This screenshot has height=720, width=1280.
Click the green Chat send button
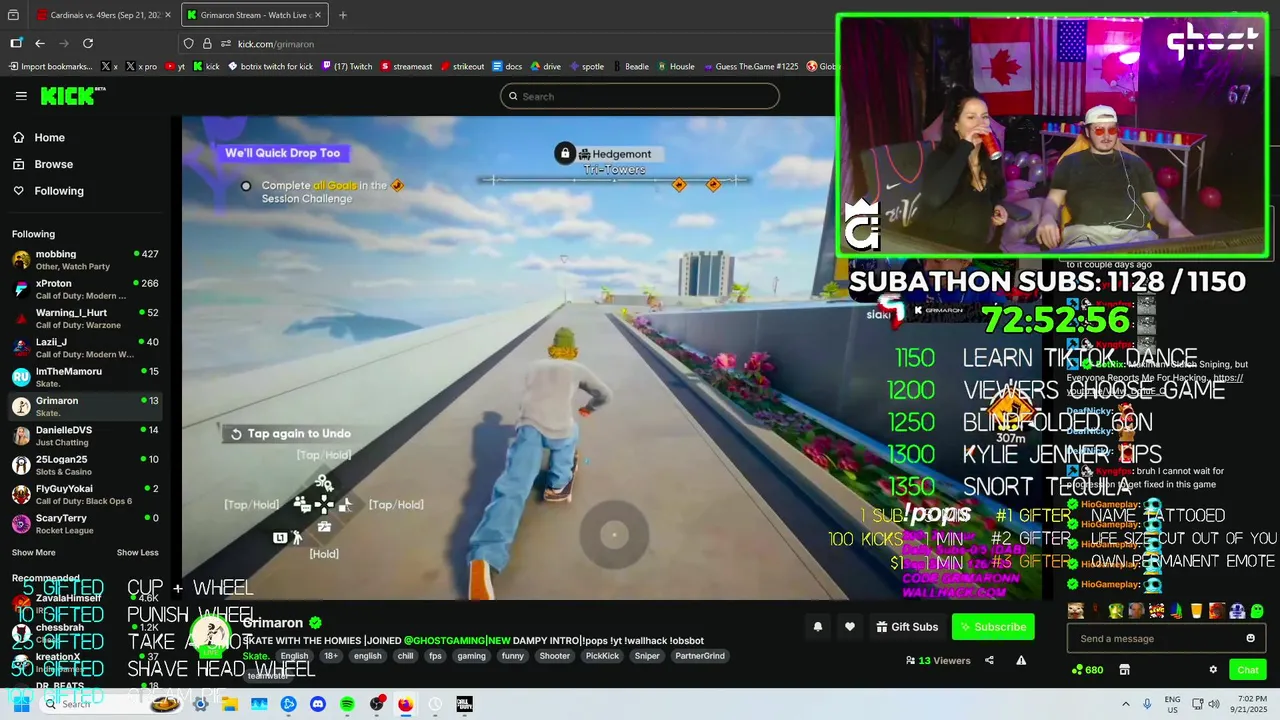1247,670
